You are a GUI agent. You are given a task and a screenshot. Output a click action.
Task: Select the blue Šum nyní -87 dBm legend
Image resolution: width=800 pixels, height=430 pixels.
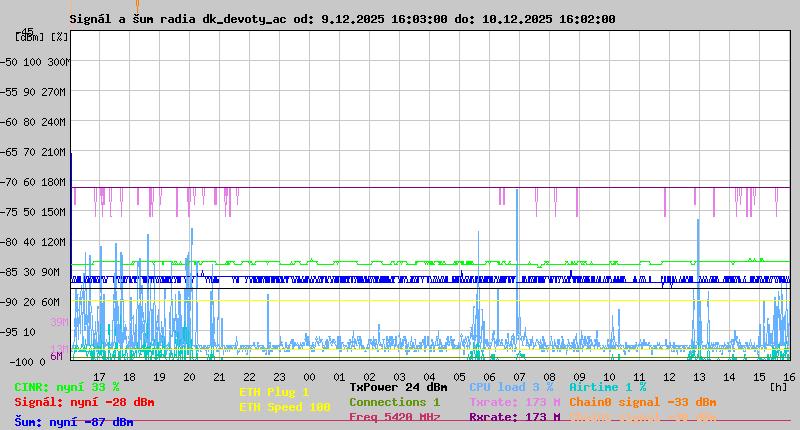(x=74, y=422)
